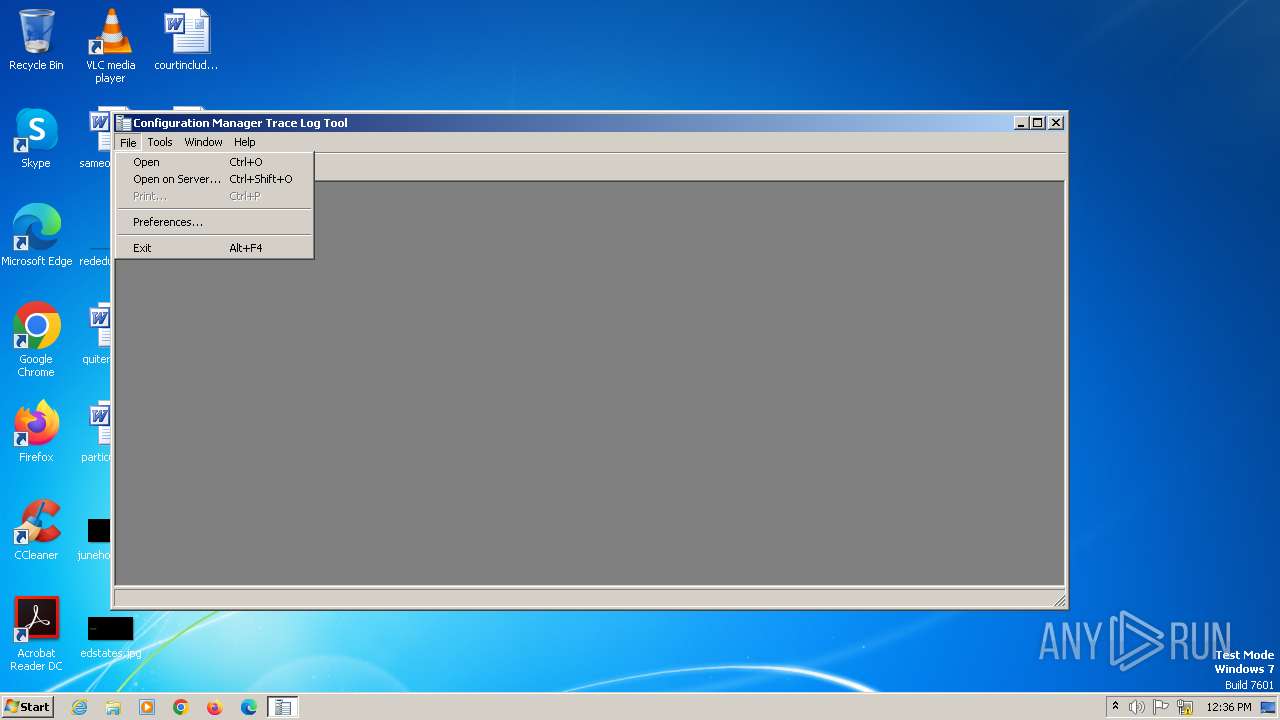Image resolution: width=1280 pixels, height=720 pixels.
Task: Choose Open from the File menu
Action: (214, 162)
